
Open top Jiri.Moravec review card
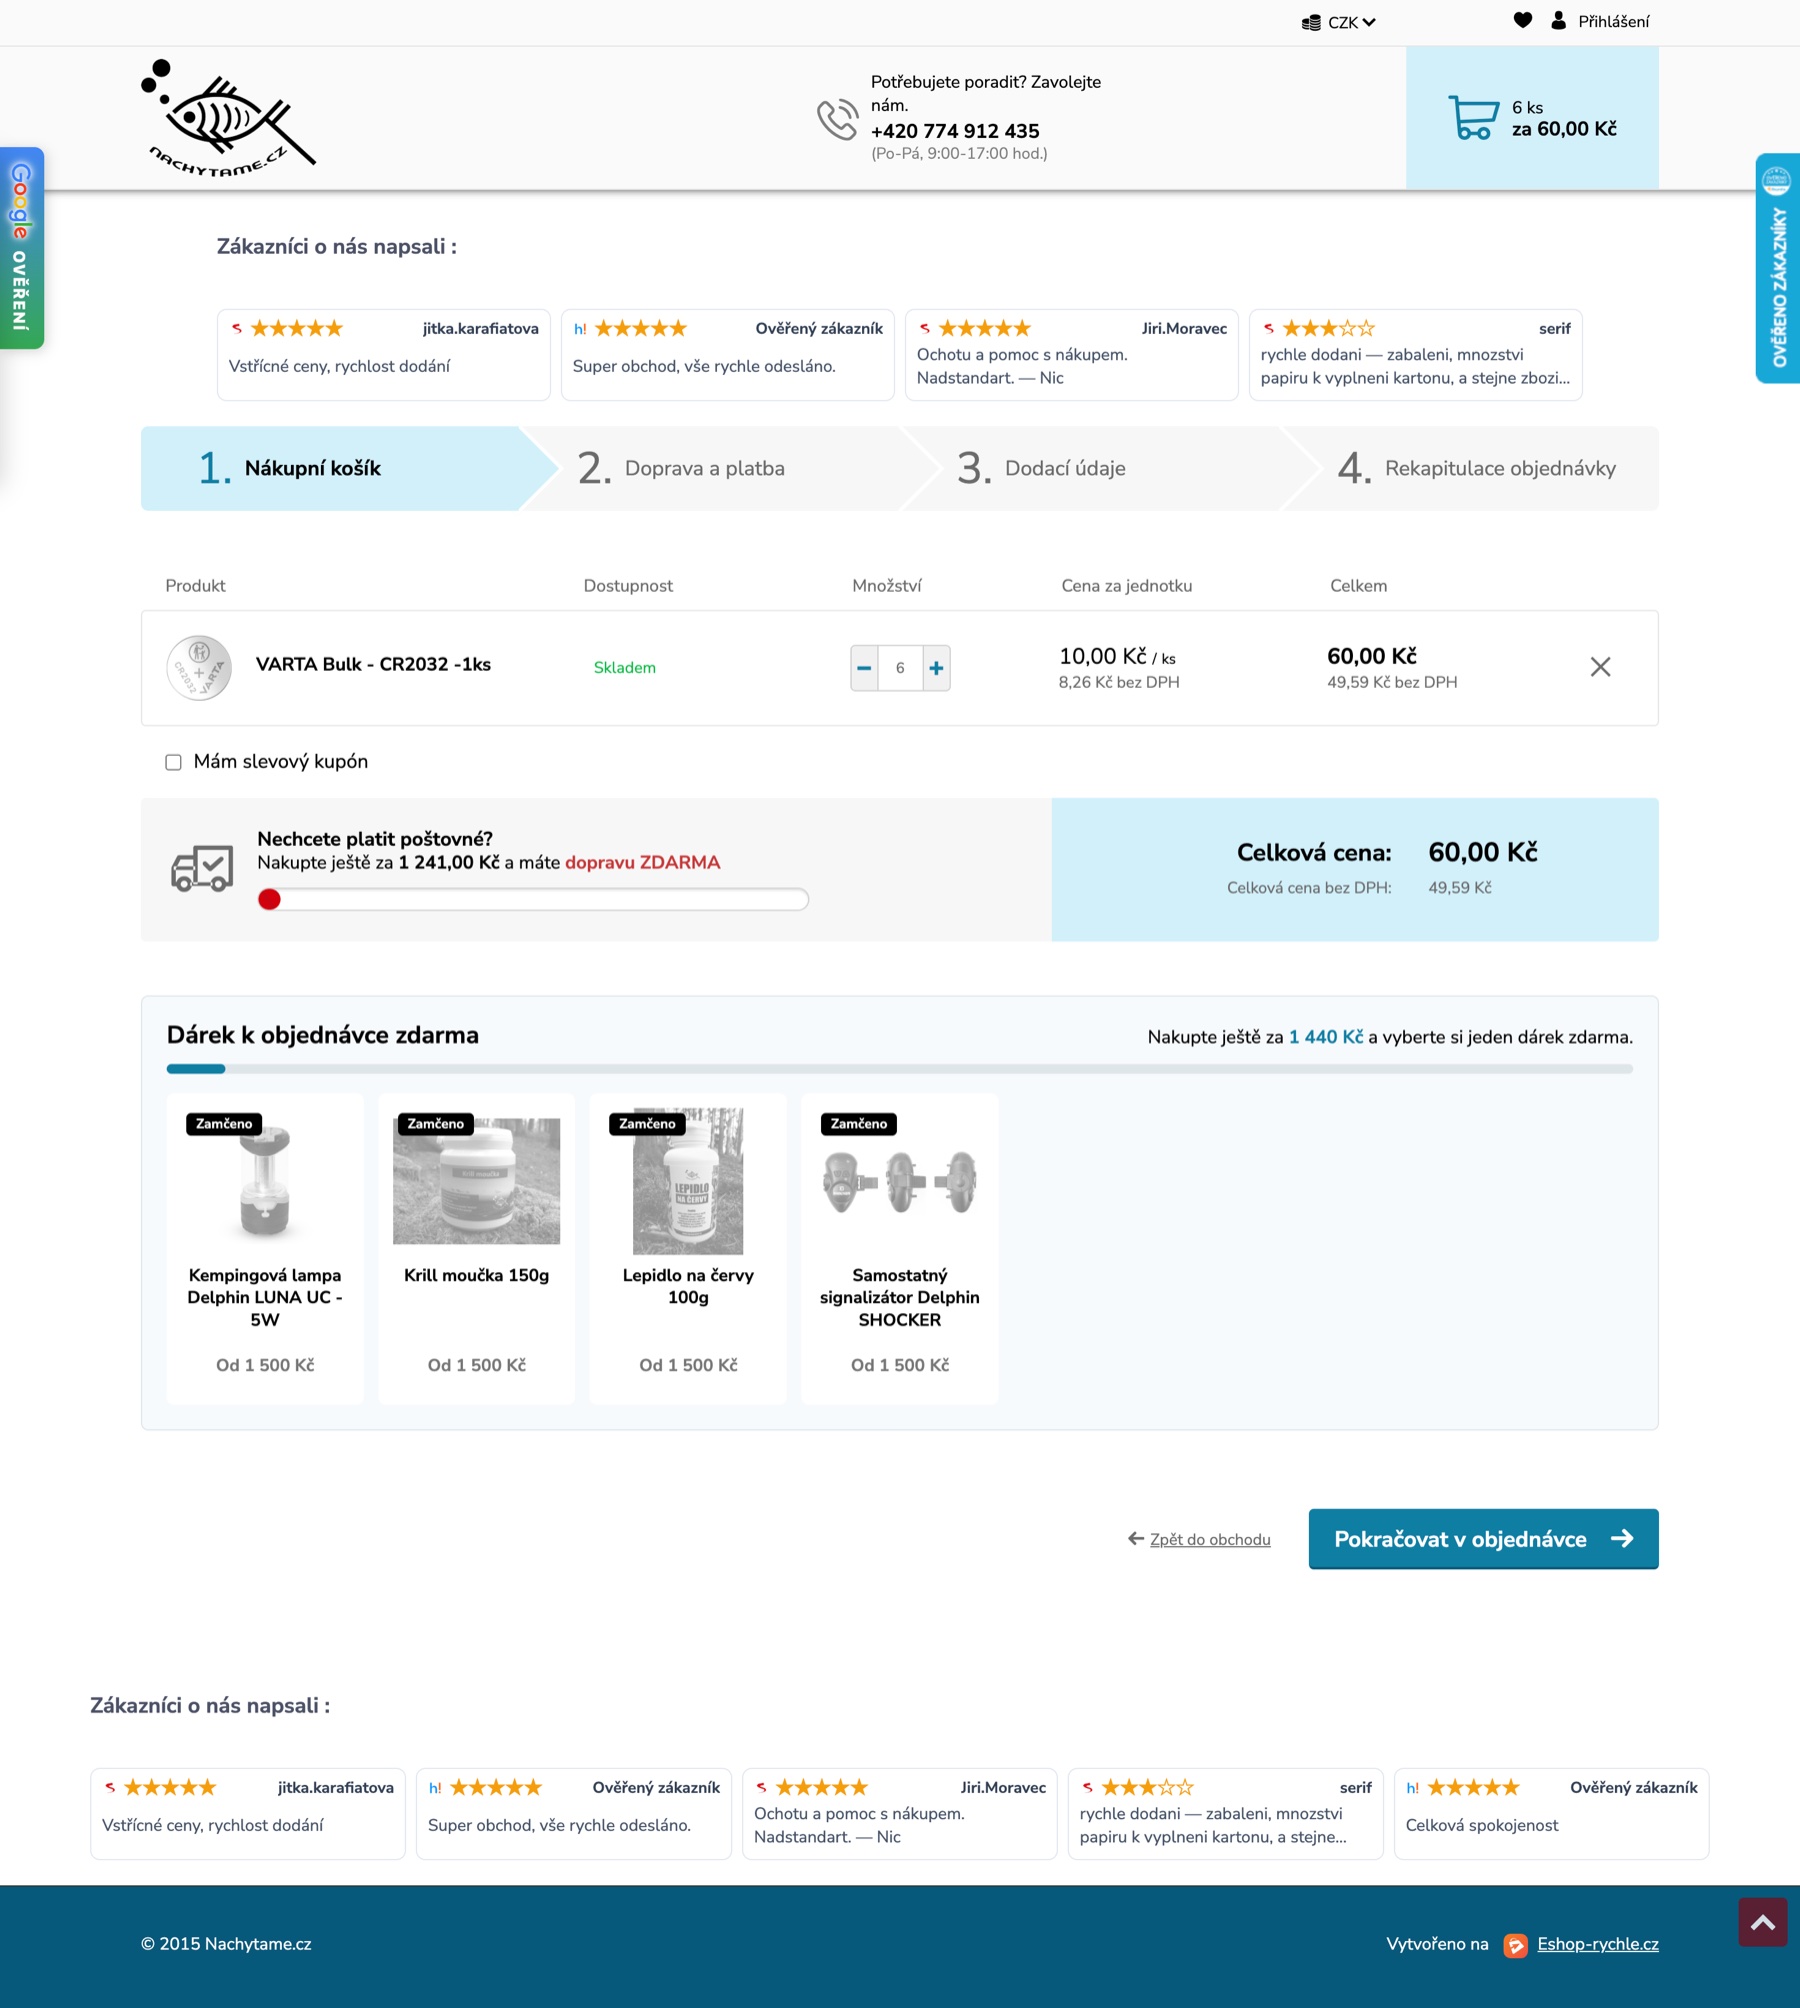[1071, 355]
